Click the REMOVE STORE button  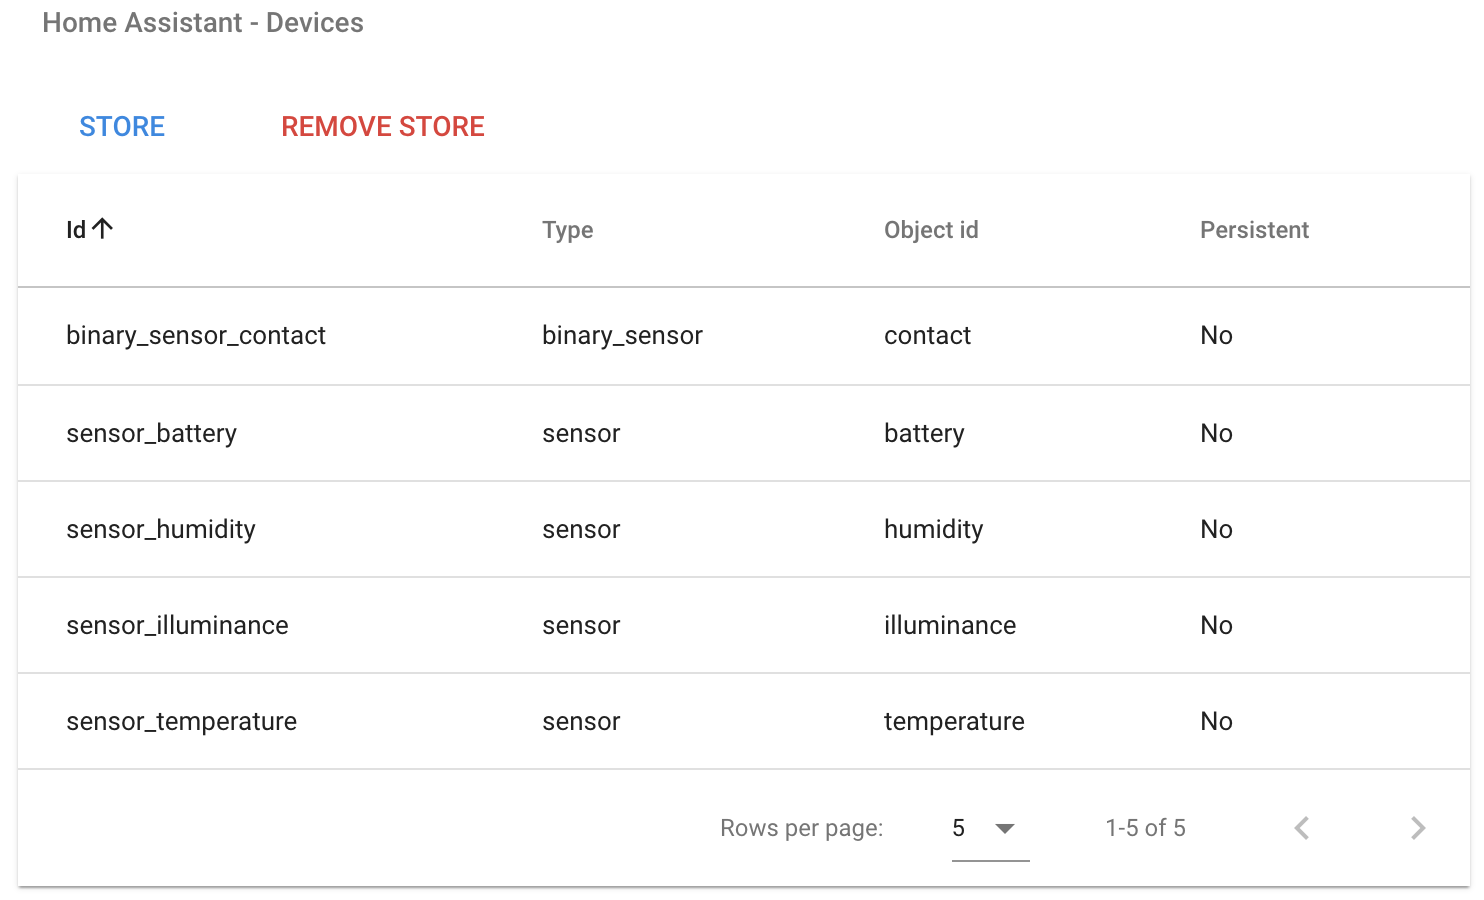[x=383, y=127]
